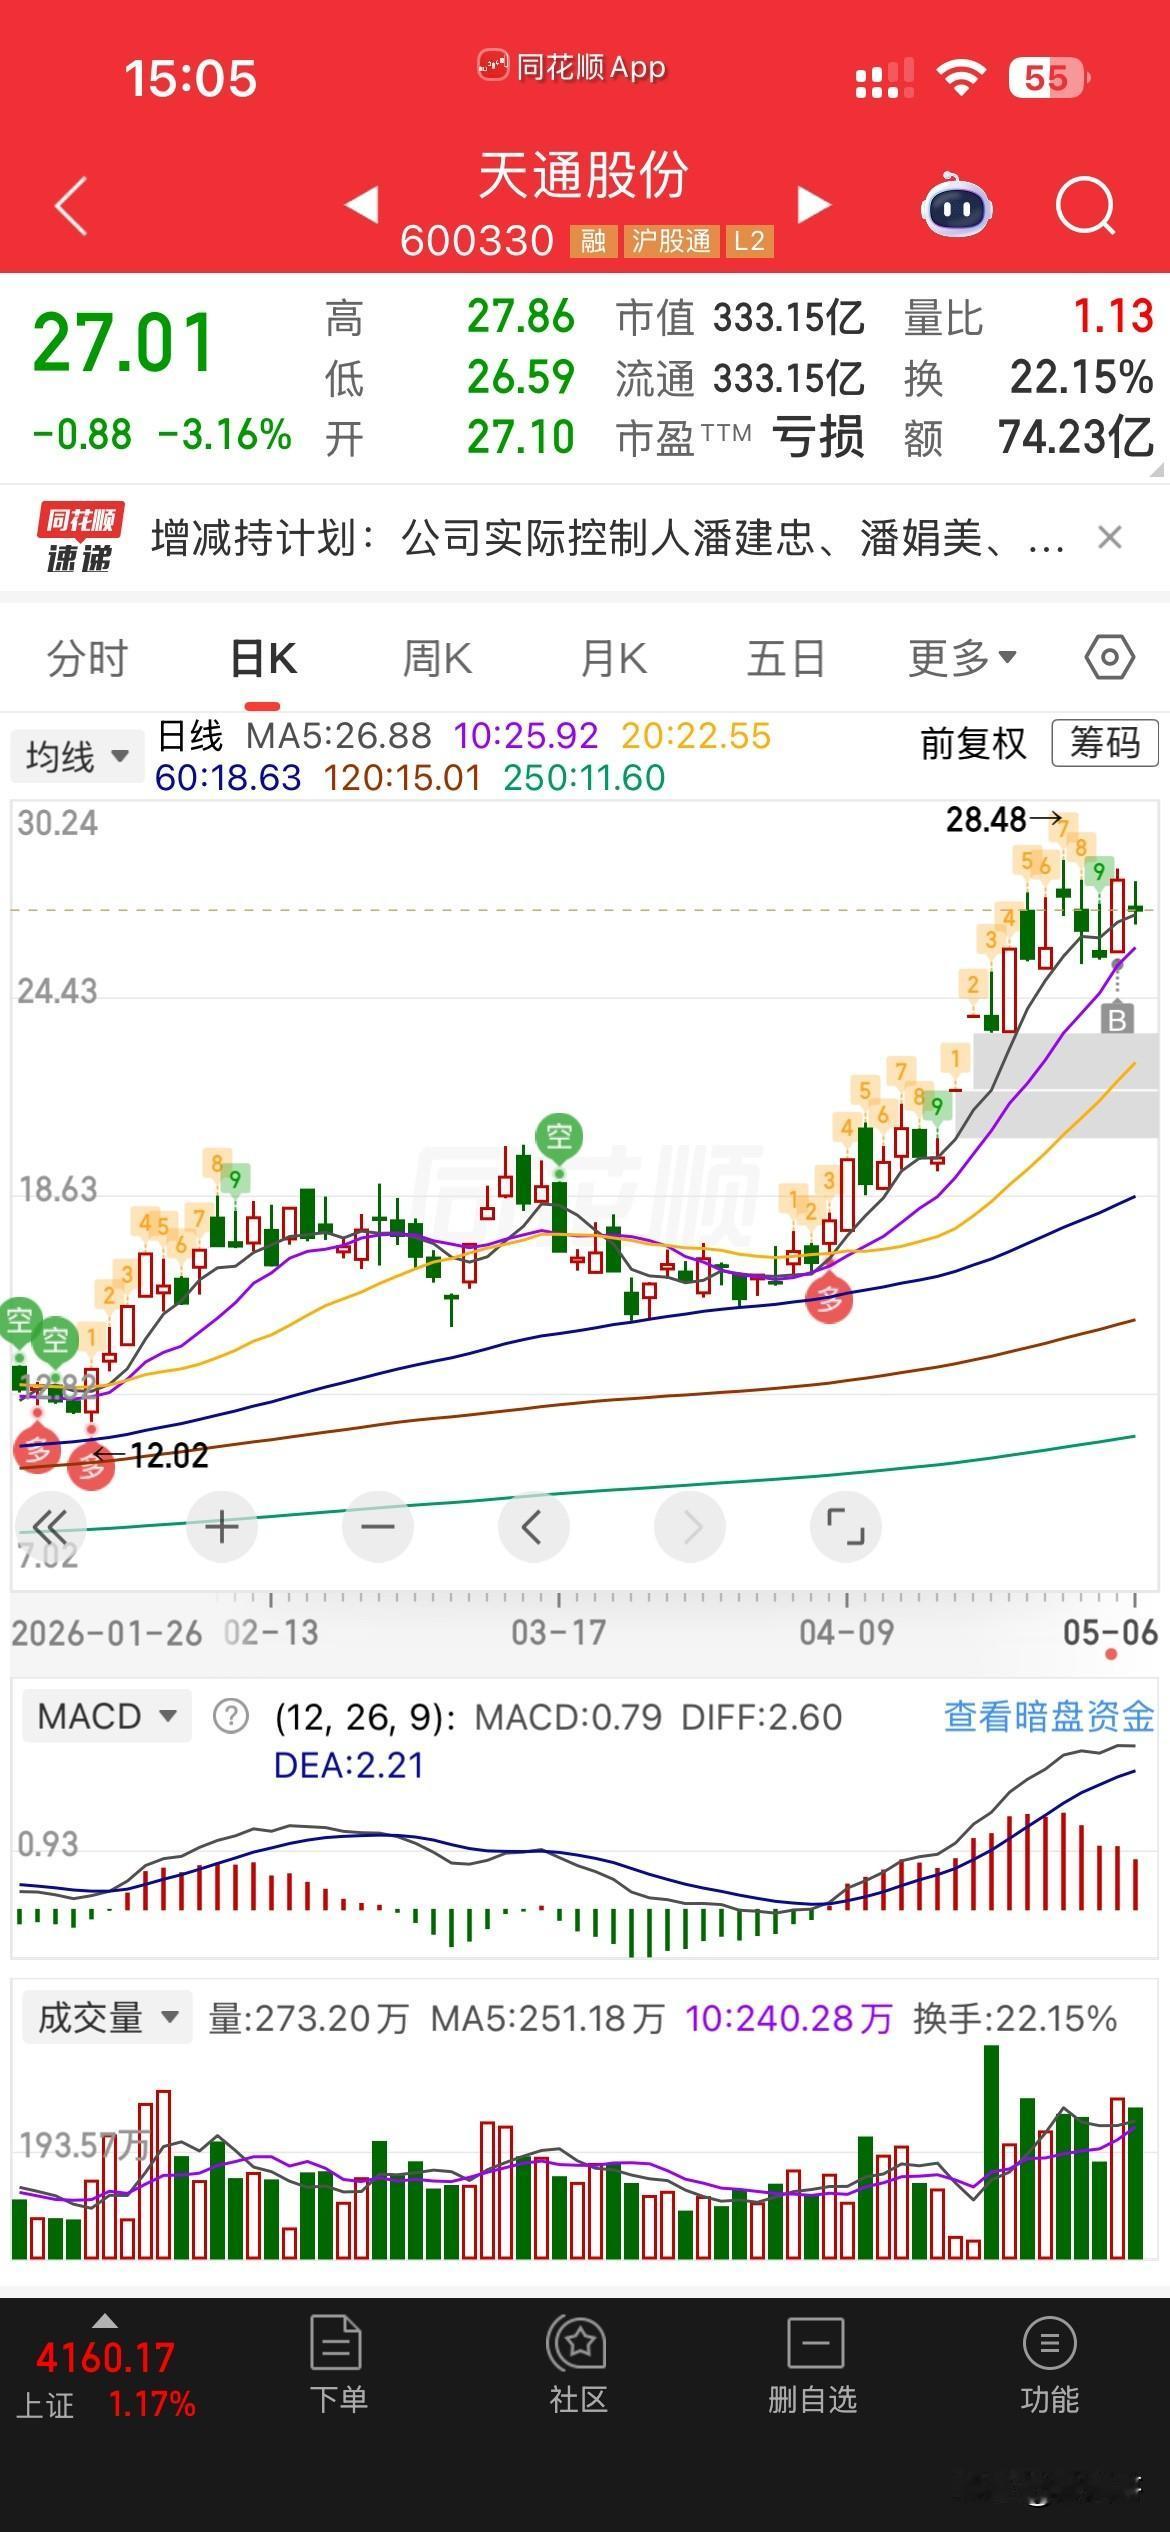Open the 成交量 indicator dropdown
The width and height of the screenshot is (1170, 2532).
pos(106,2018)
